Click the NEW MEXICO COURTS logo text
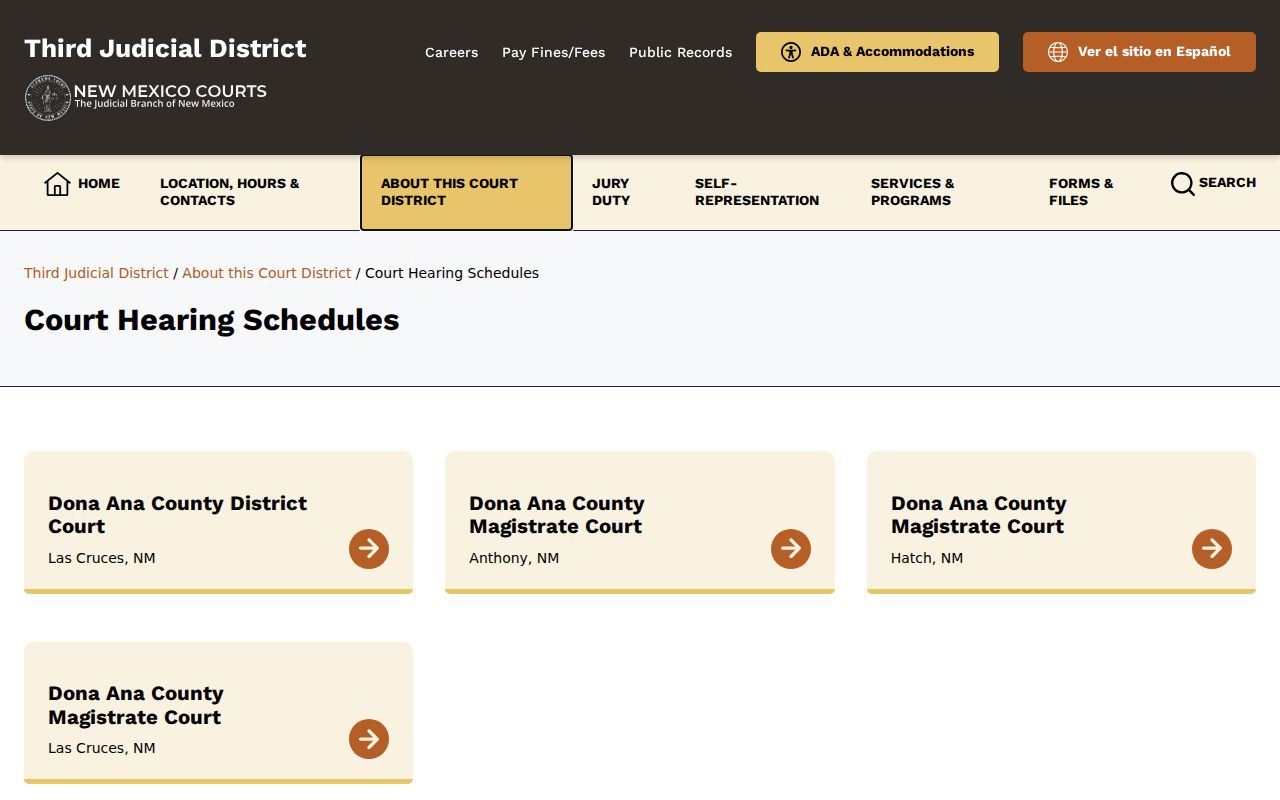 click(x=170, y=92)
